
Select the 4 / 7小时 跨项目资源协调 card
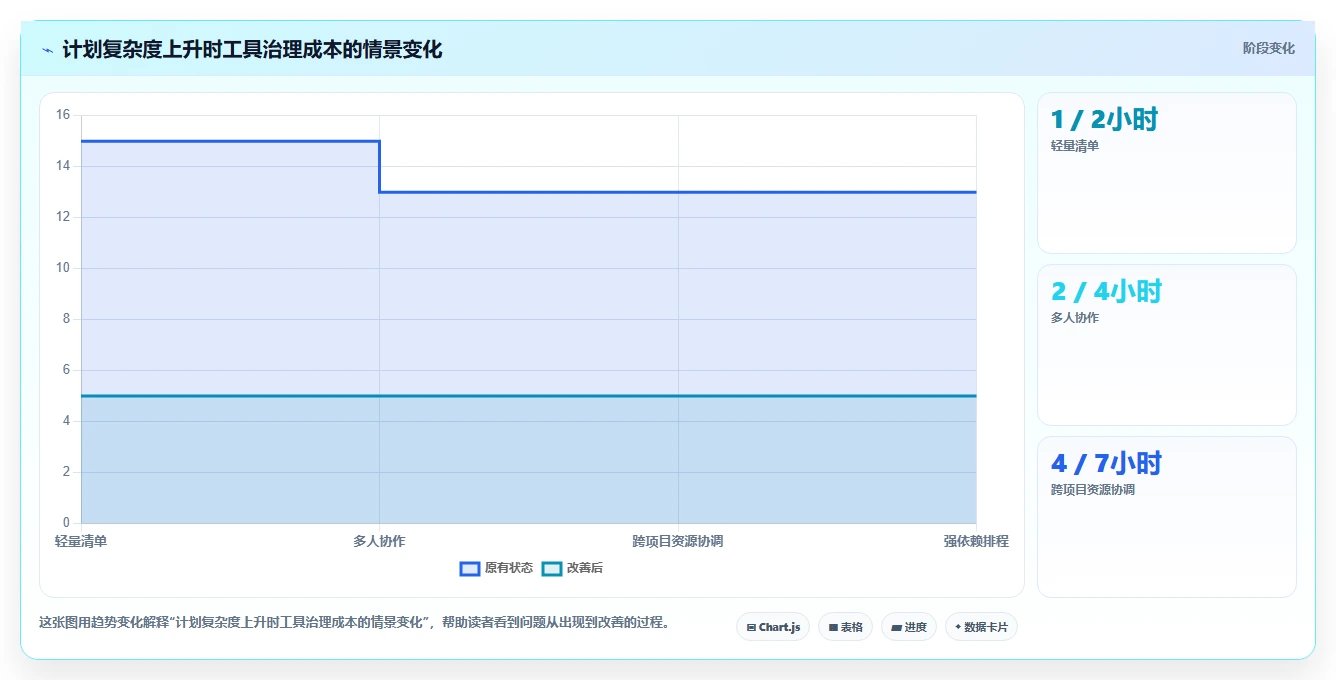point(1167,517)
